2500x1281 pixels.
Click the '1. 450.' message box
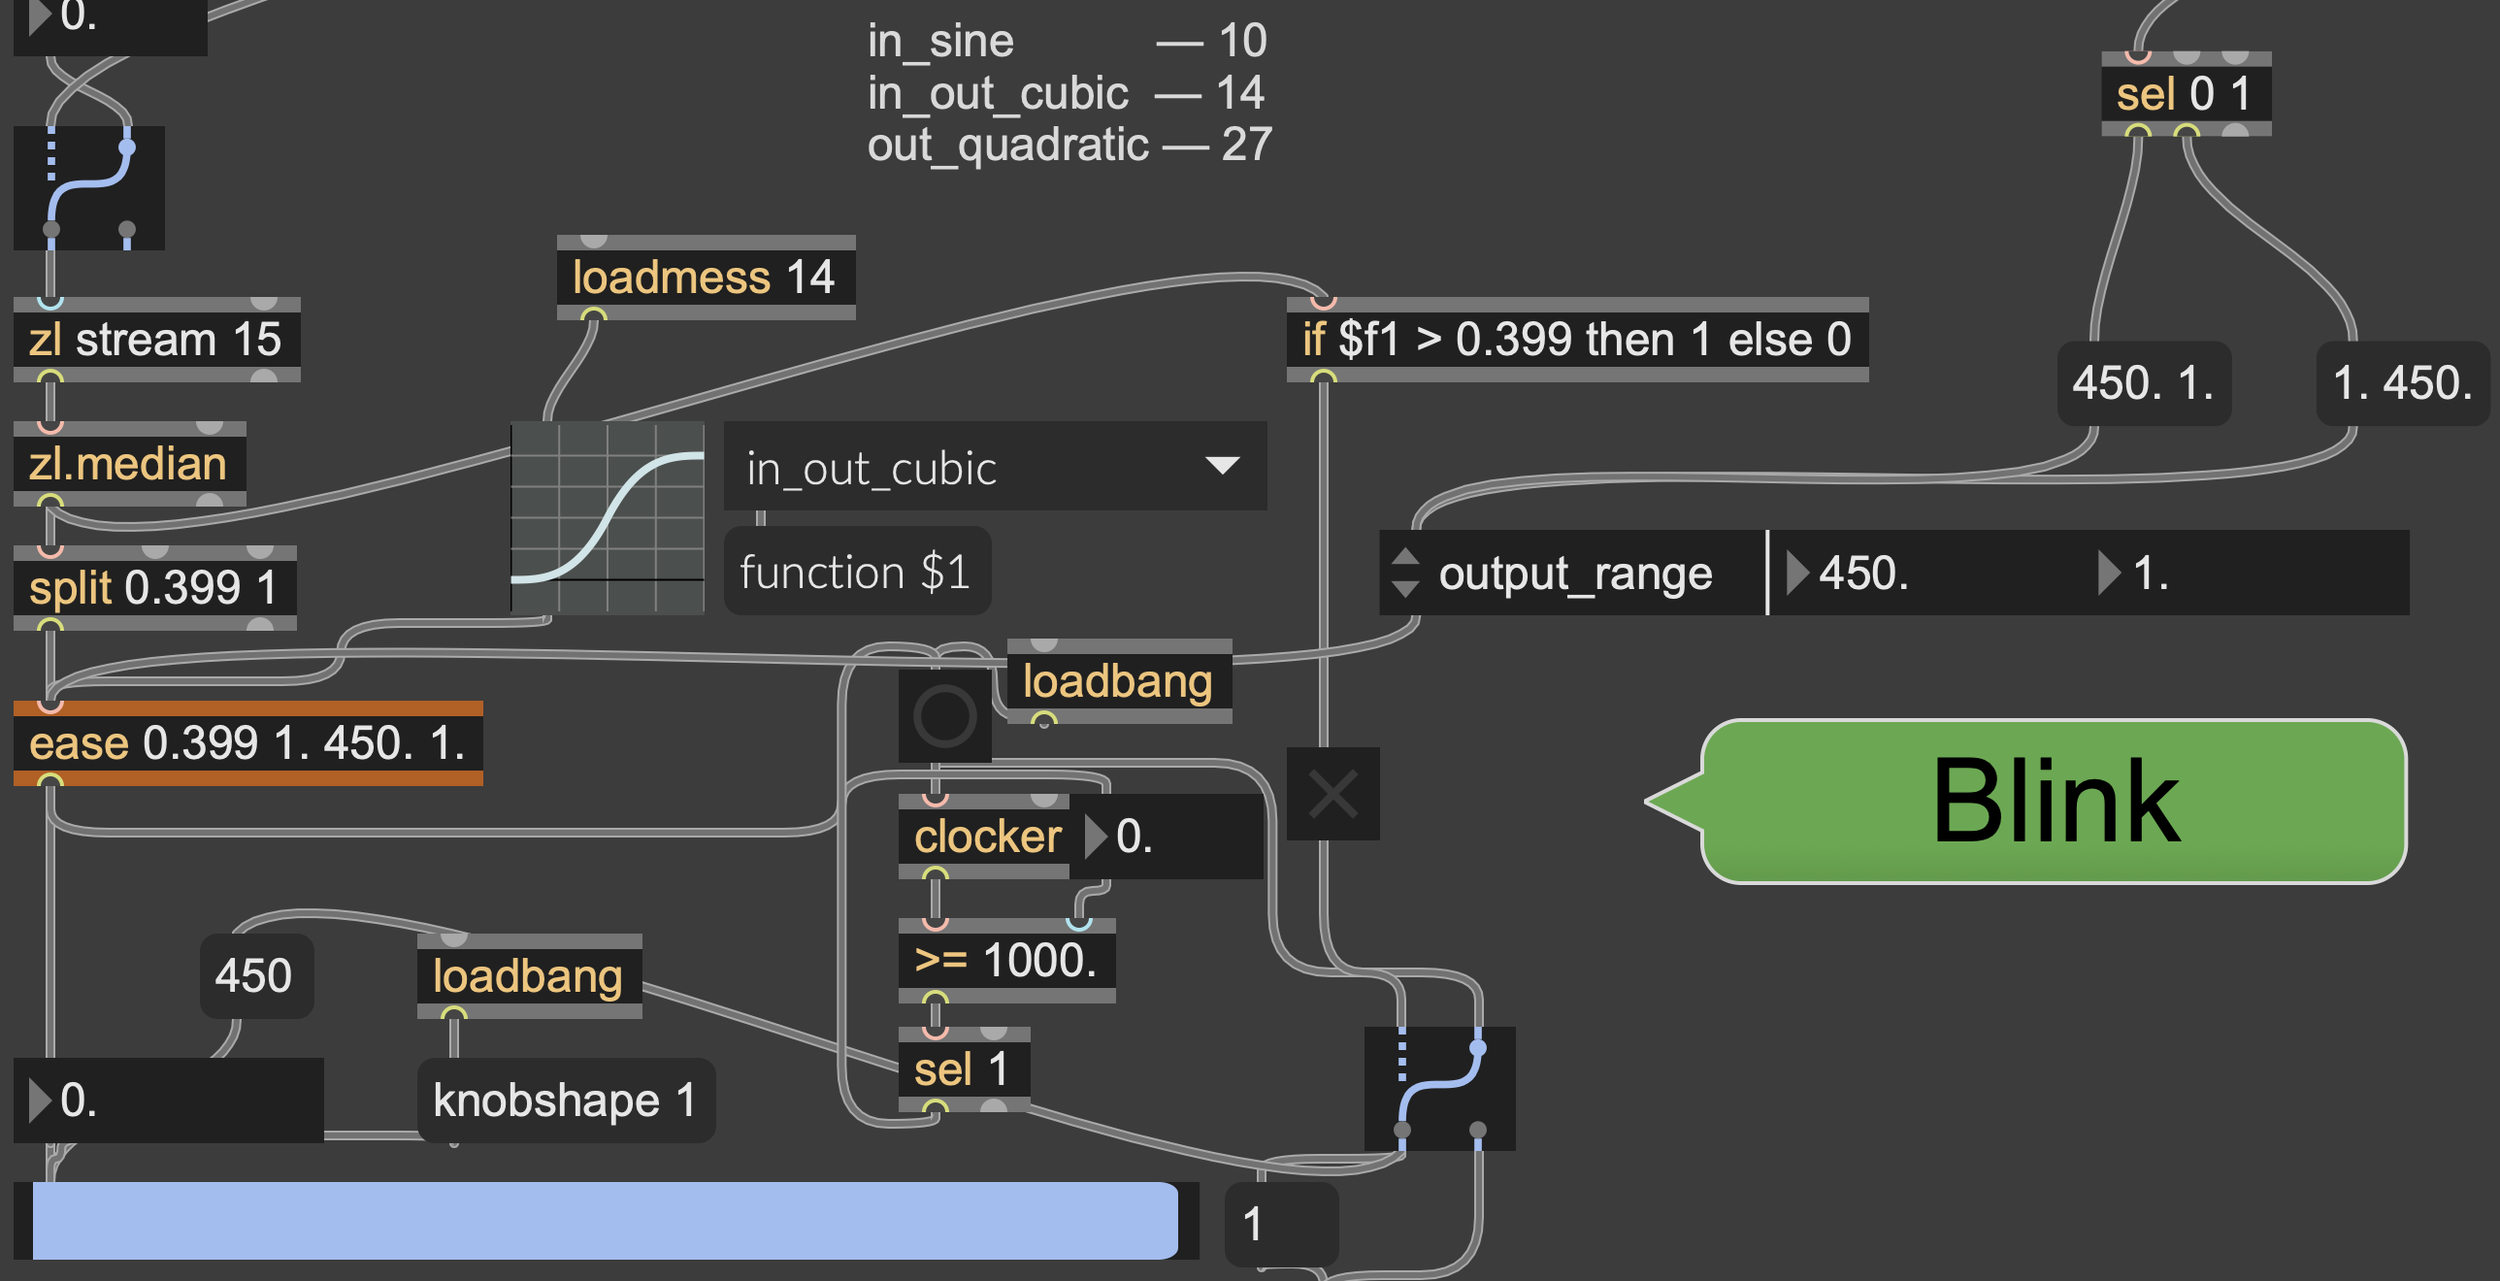tap(2402, 384)
